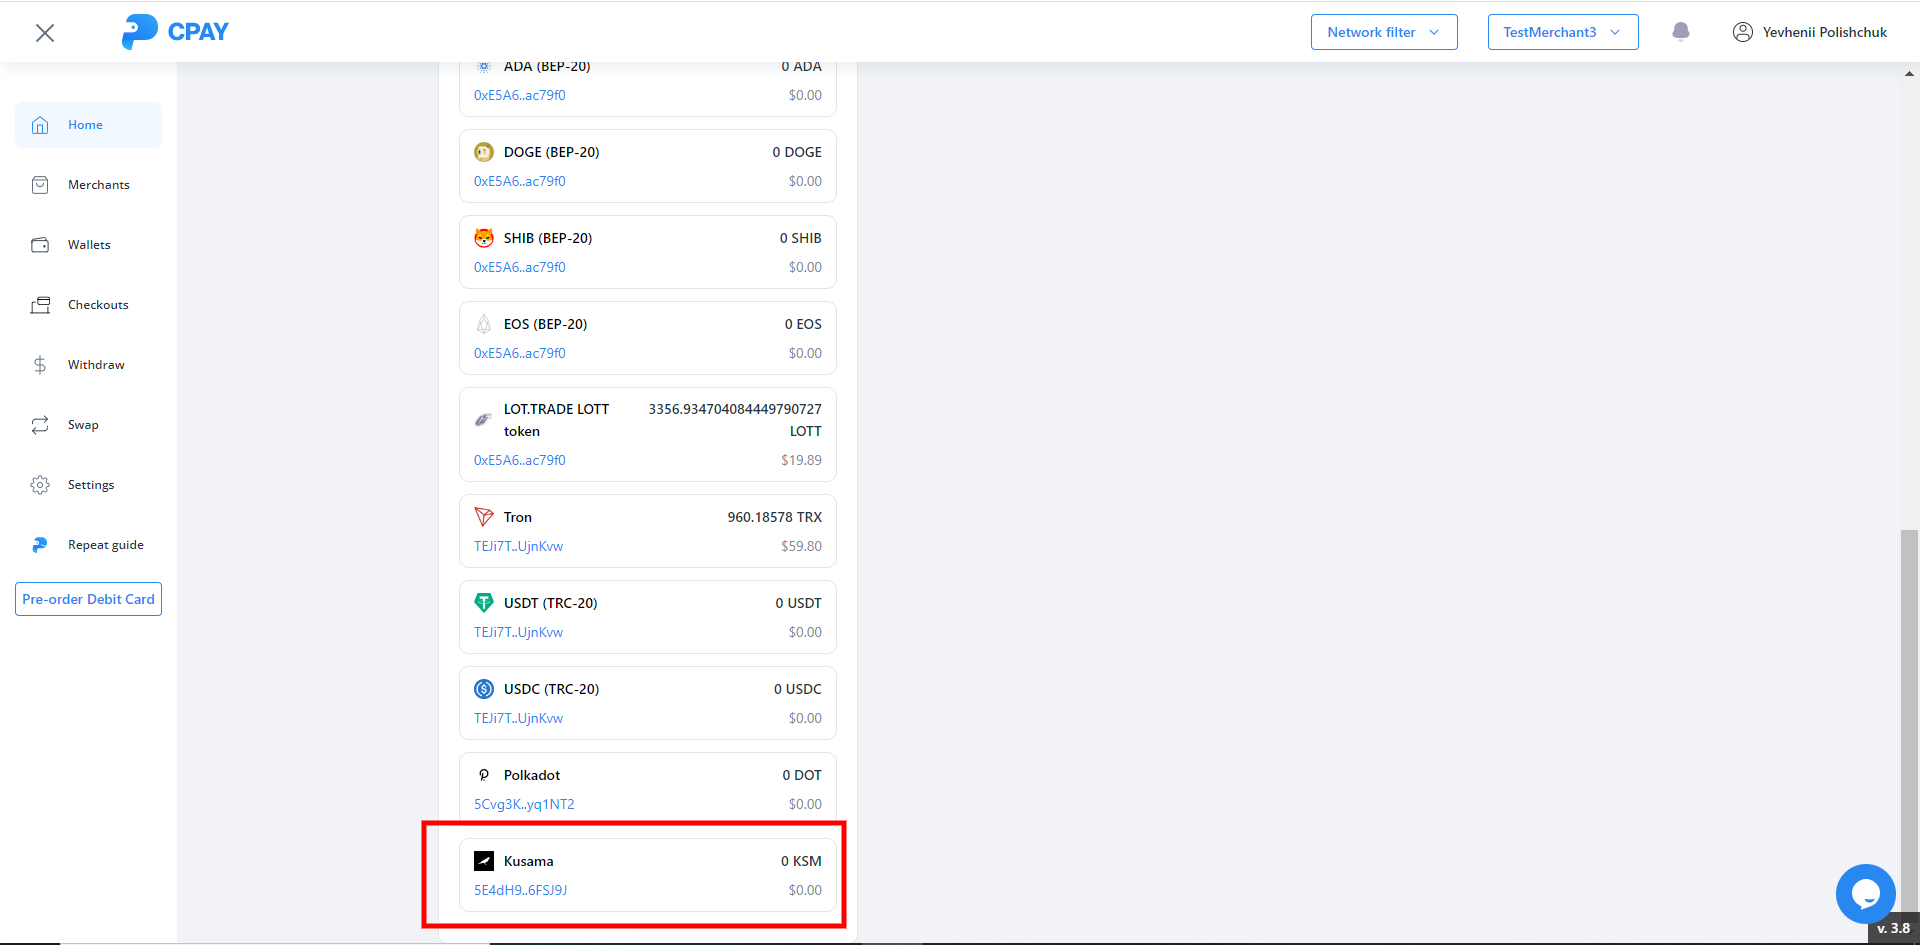
Task: Click the Kusama coin icon
Action: (x=484, y=861)
